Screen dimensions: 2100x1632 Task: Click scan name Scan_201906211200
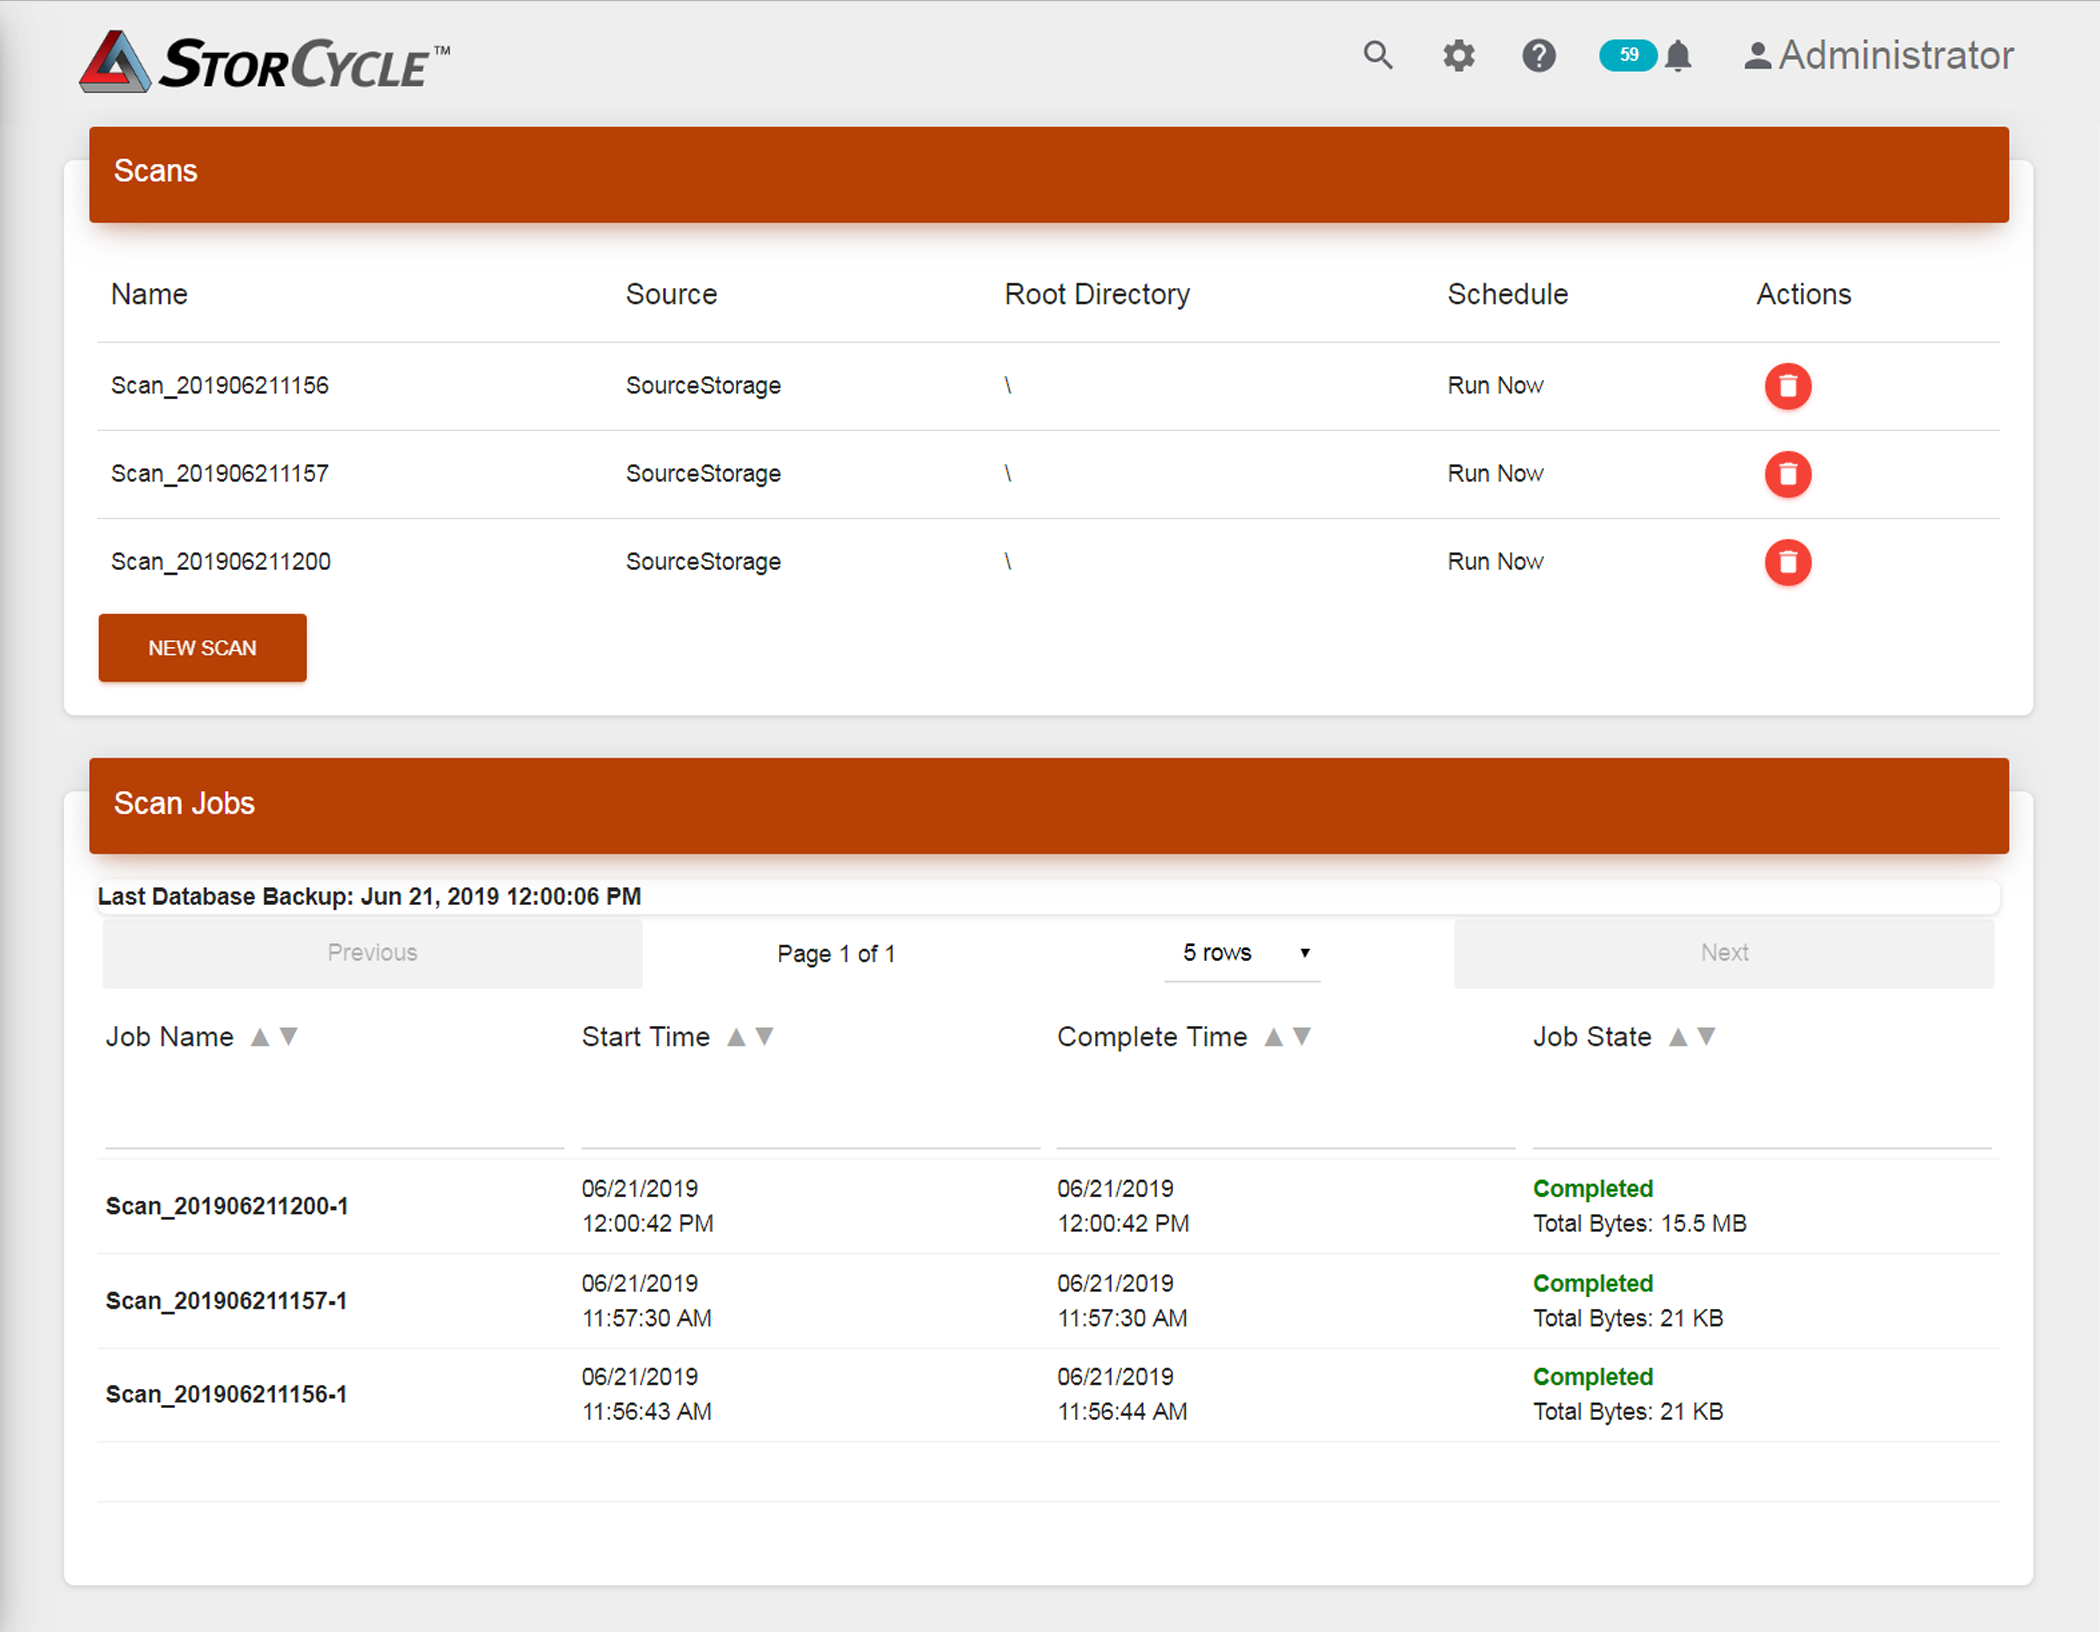click(220, 562)
